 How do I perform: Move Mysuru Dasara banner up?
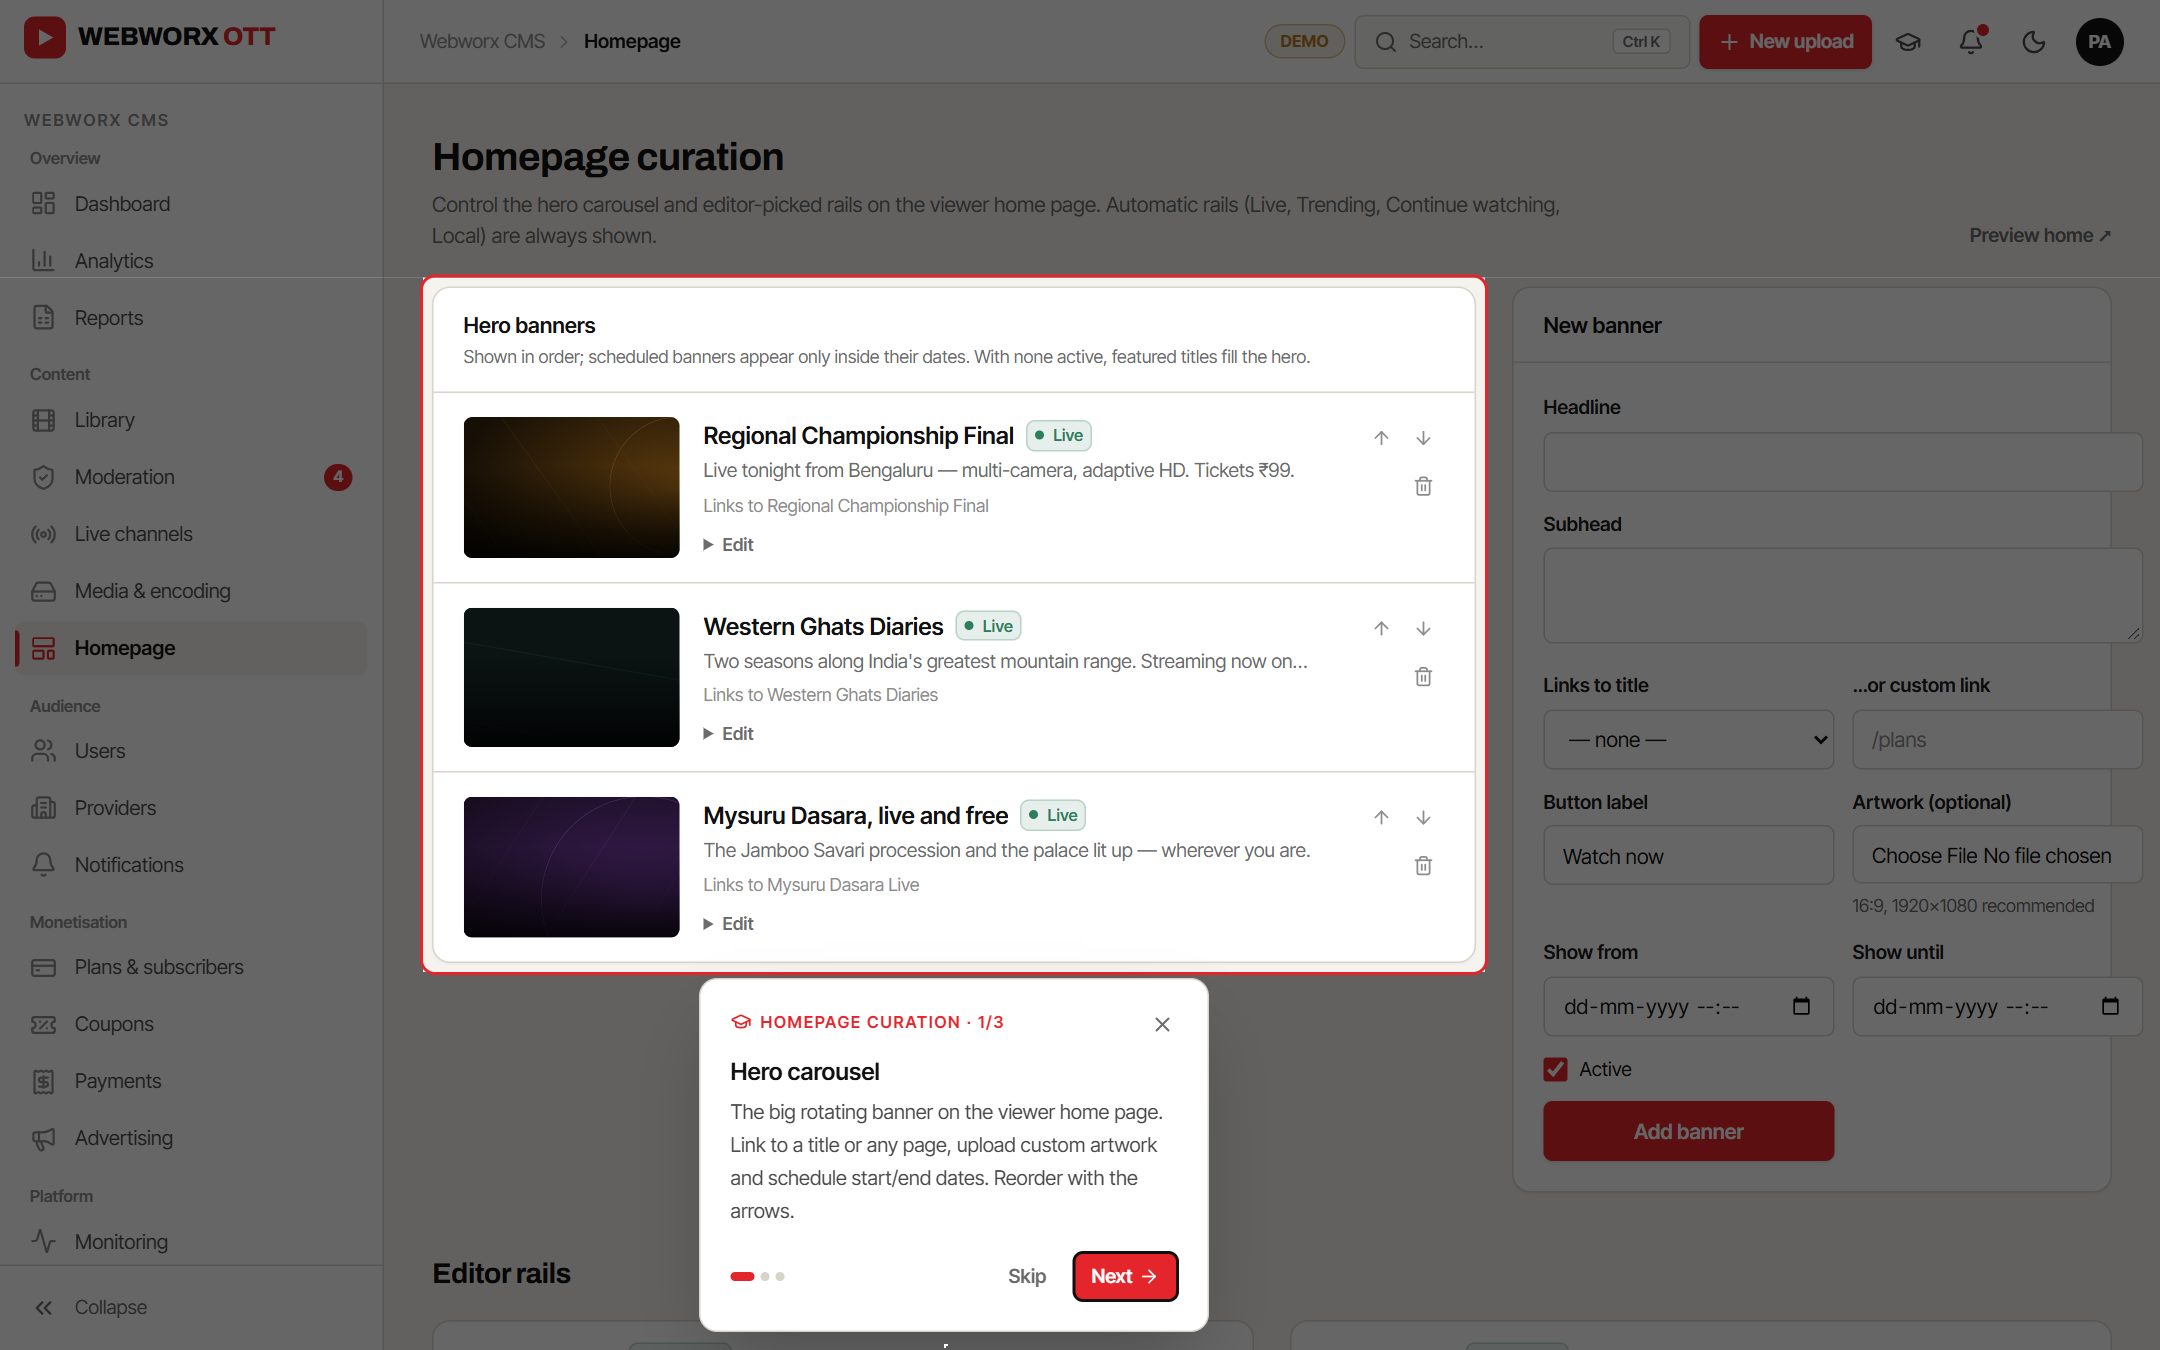(x=1381, y=817)
